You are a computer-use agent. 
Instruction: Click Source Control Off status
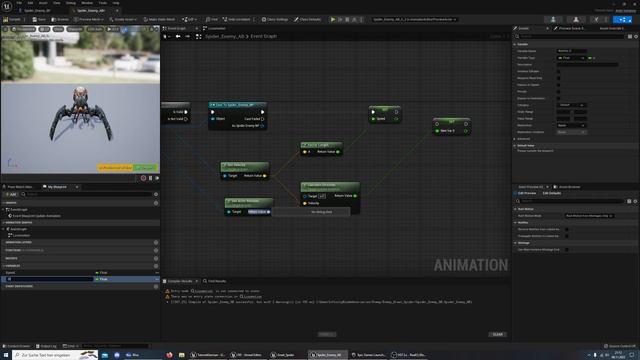(620, 346)
